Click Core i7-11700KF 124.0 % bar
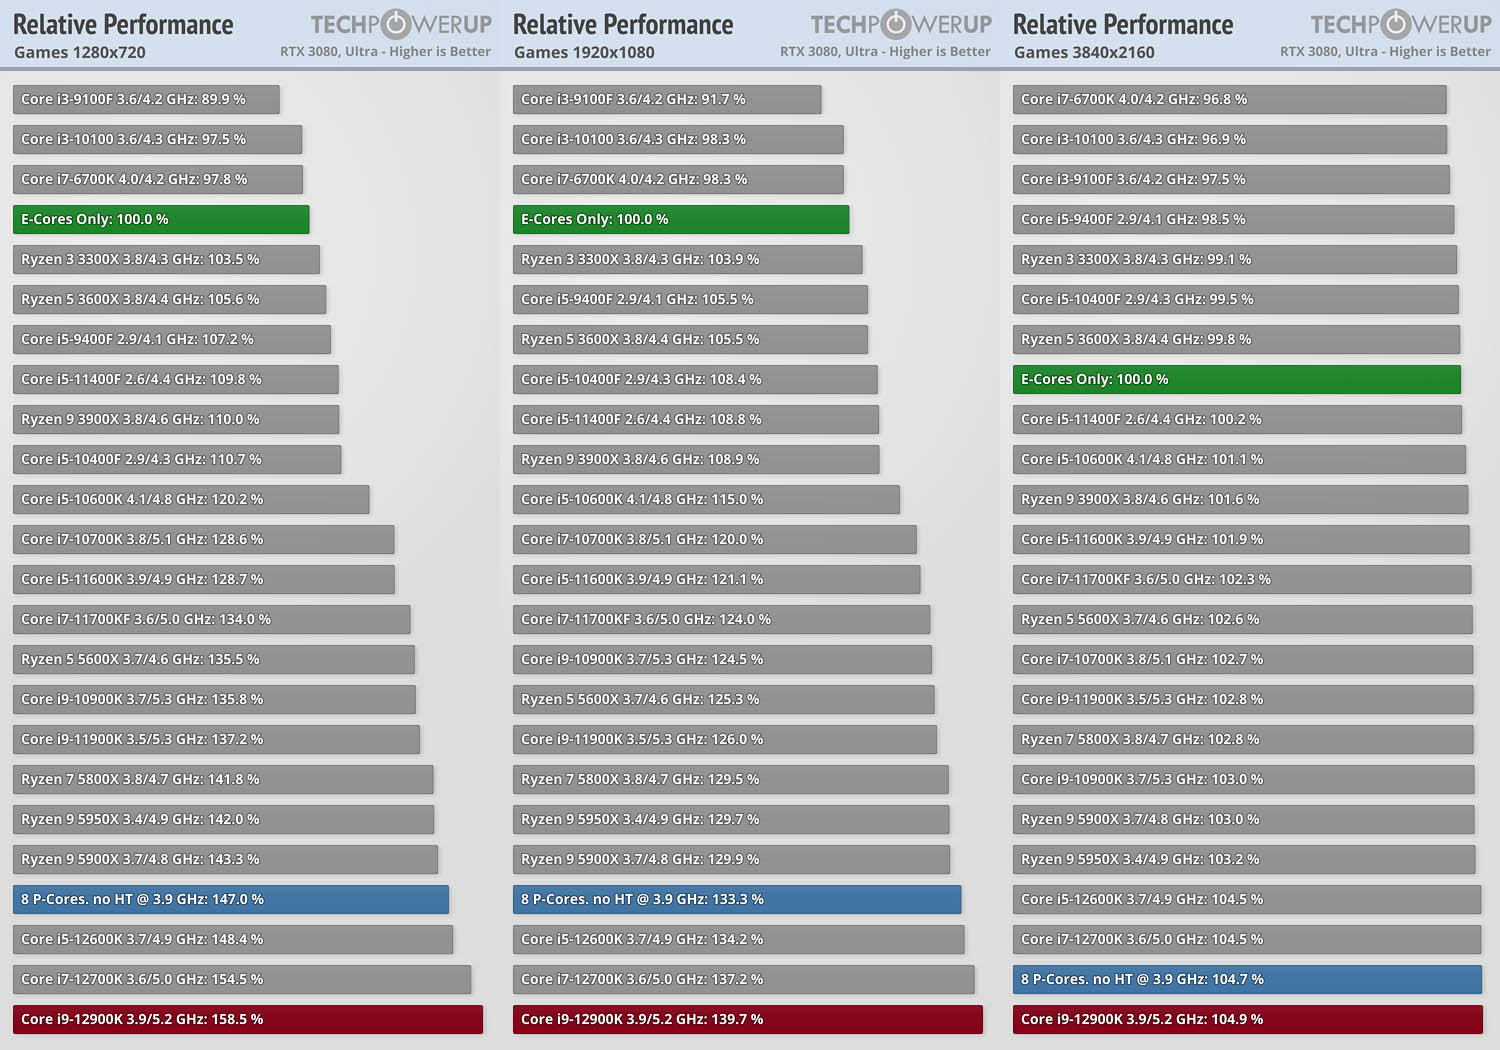This screenshot has width=1500, height=1050. 721,619
